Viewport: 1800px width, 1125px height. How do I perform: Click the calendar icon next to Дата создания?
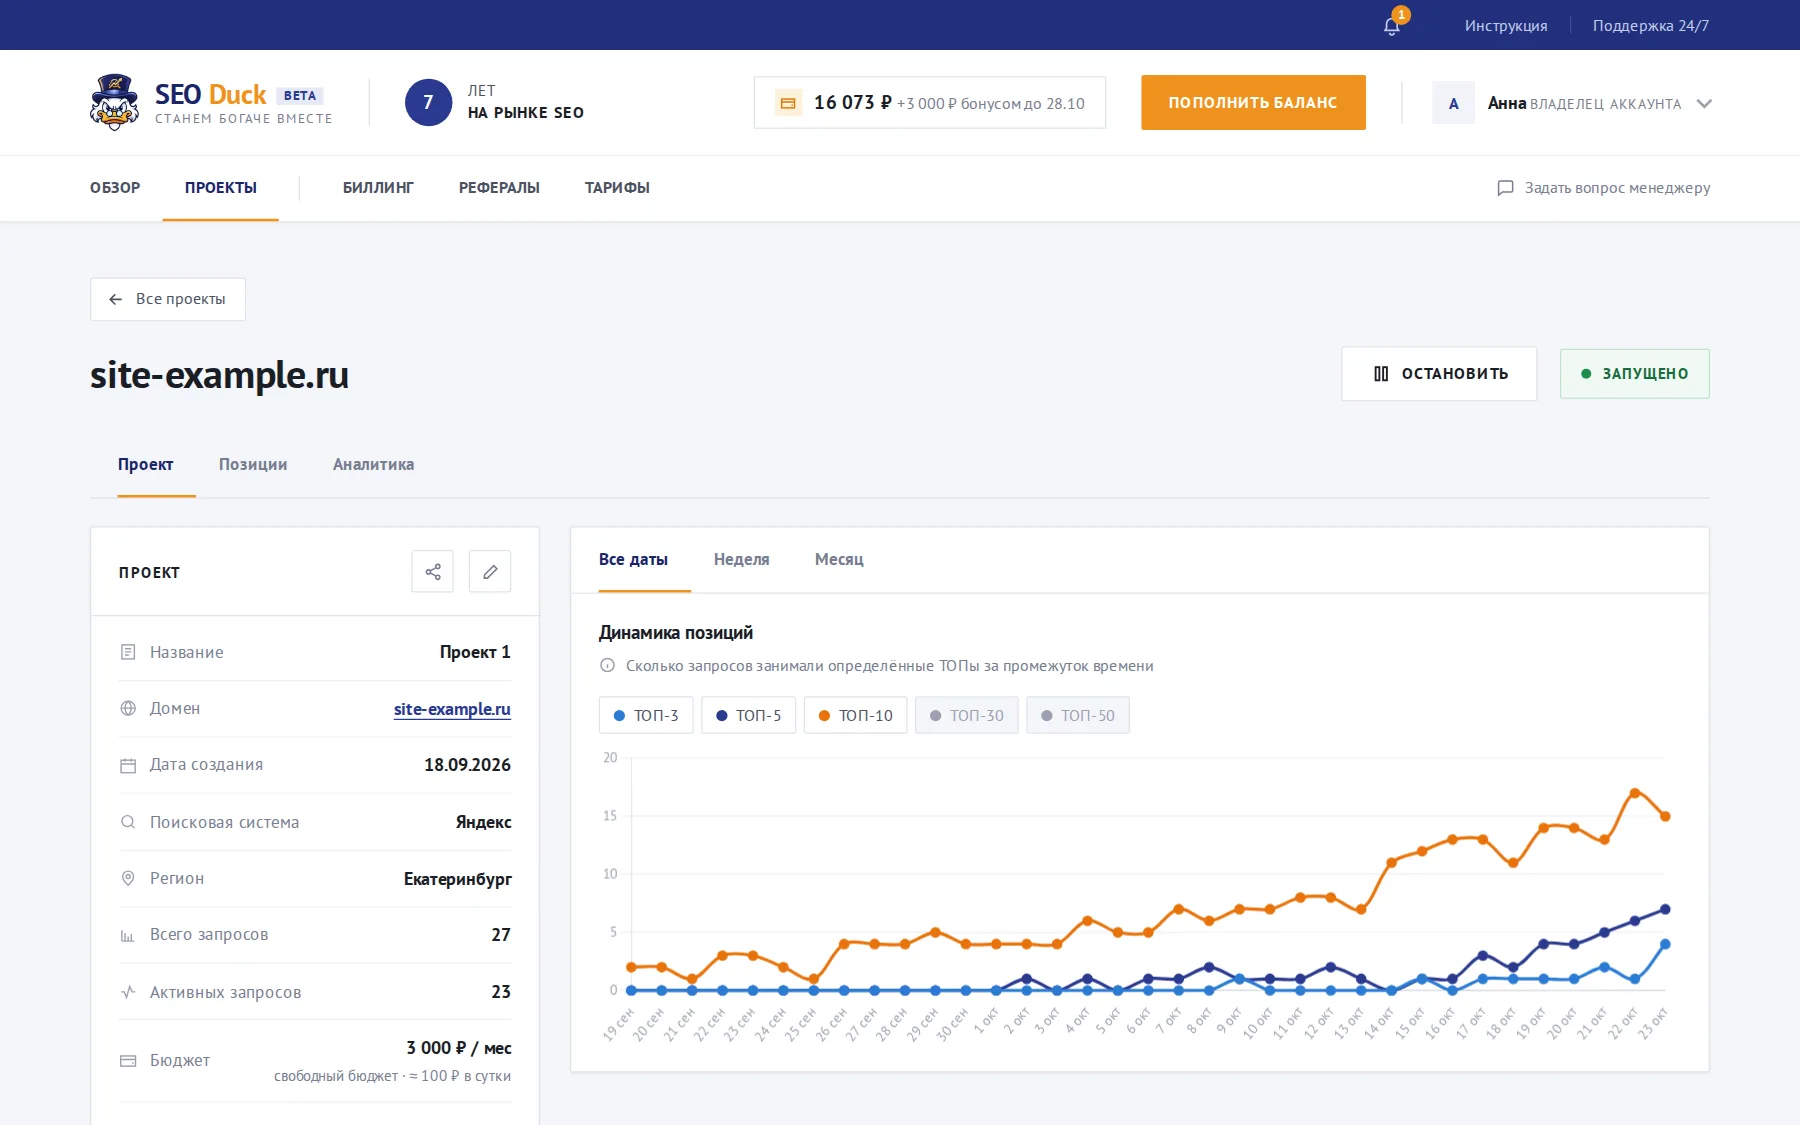(128, 765)
